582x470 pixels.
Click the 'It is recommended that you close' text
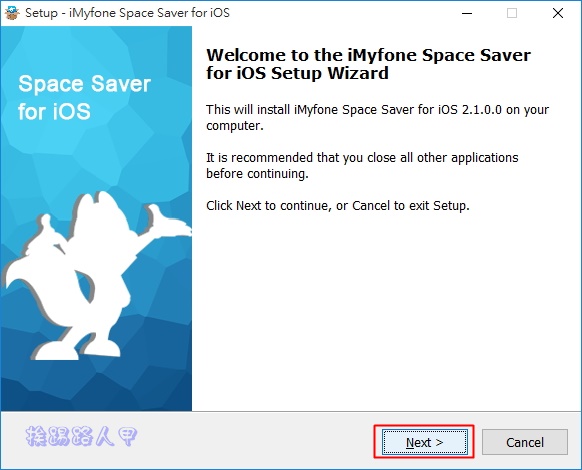(x=362, y=165)
